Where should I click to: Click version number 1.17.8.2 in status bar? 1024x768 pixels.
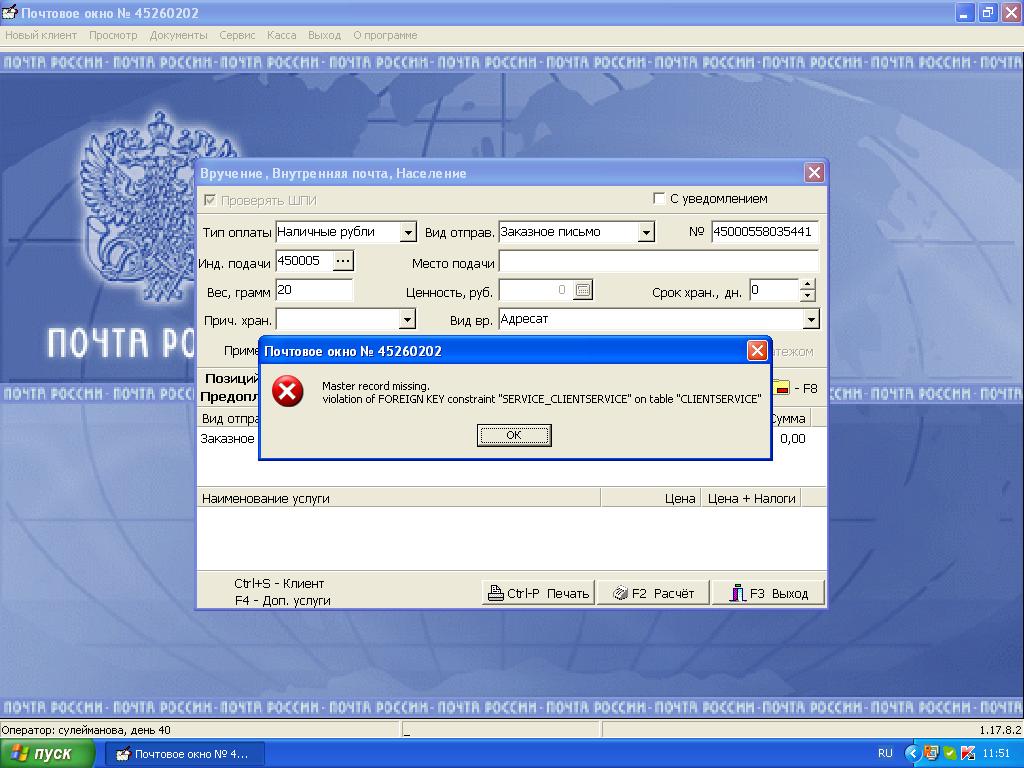point(1000,730)
